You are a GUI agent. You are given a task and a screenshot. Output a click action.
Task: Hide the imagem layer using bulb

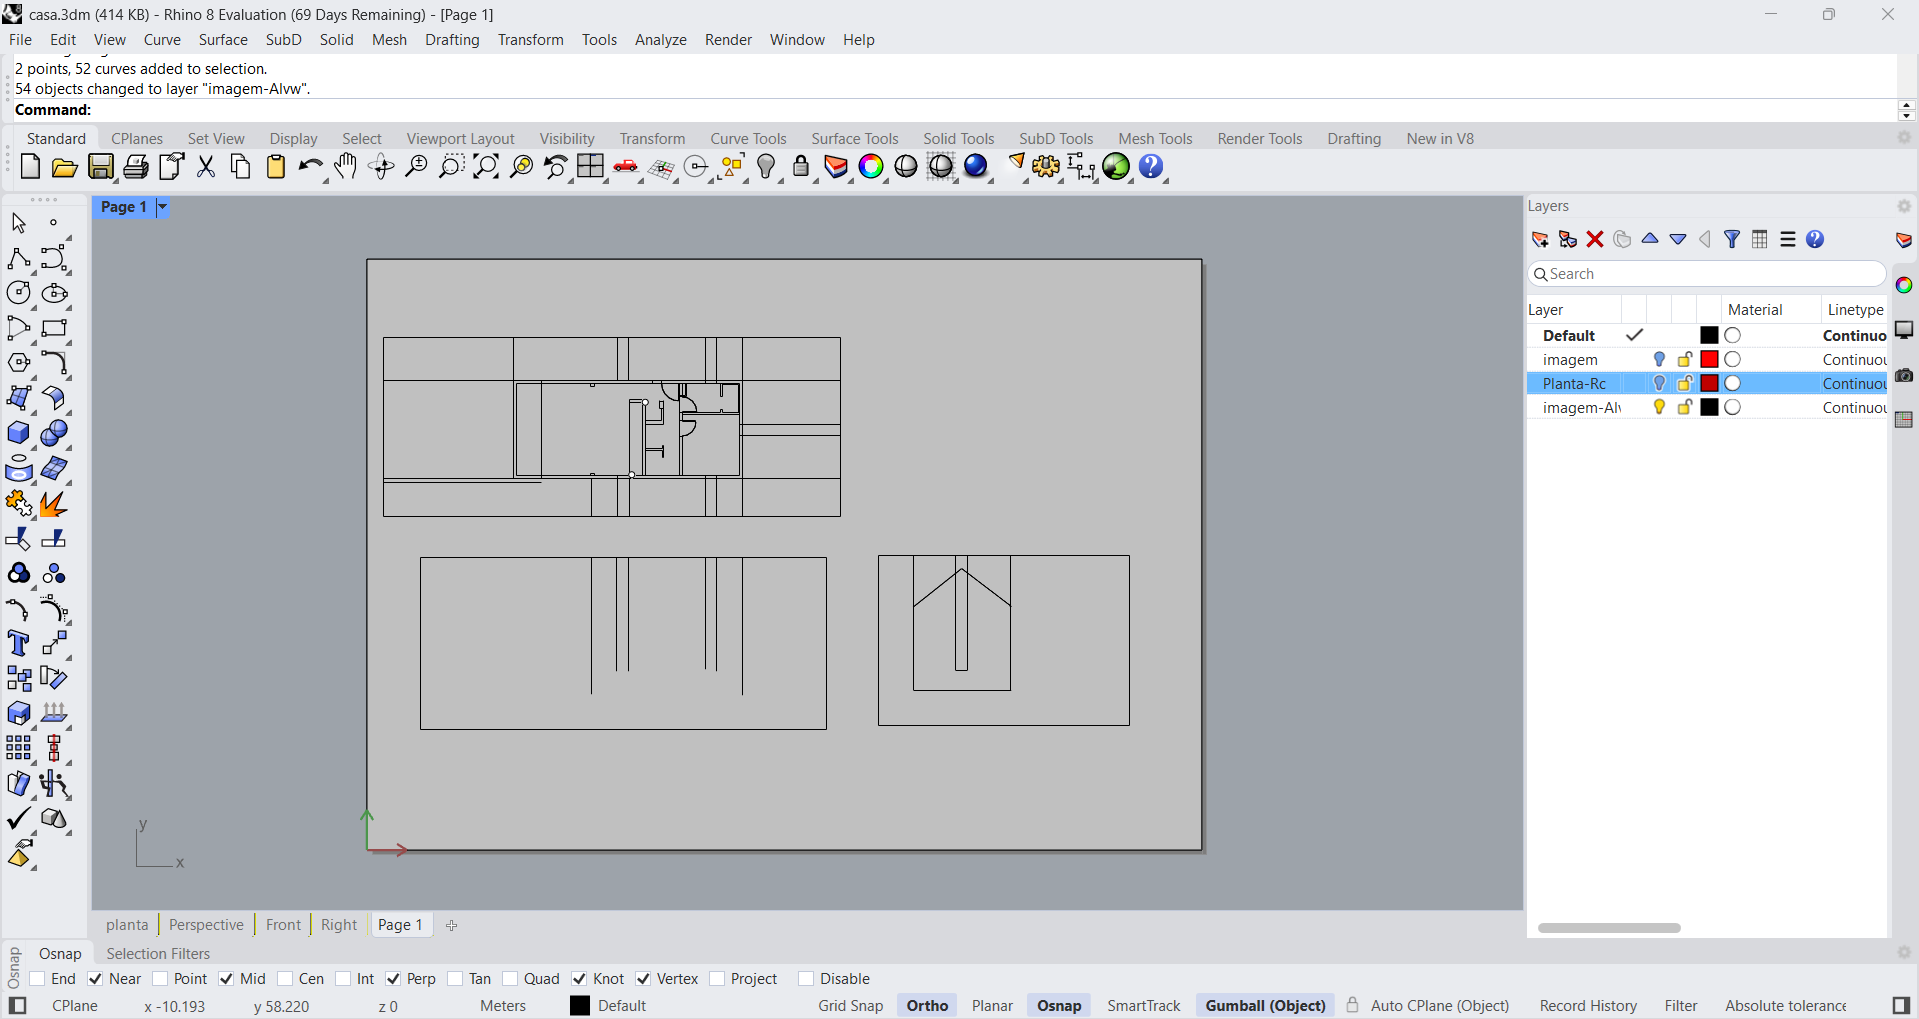[x=1659, y=360]
